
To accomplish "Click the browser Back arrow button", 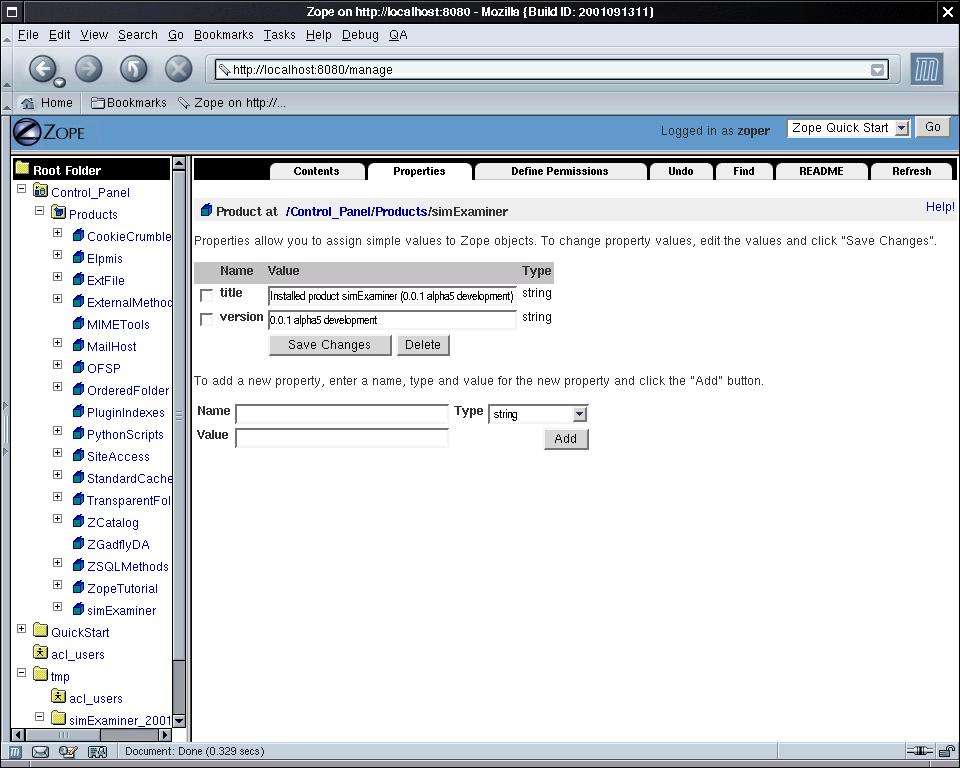I will 42,69.
